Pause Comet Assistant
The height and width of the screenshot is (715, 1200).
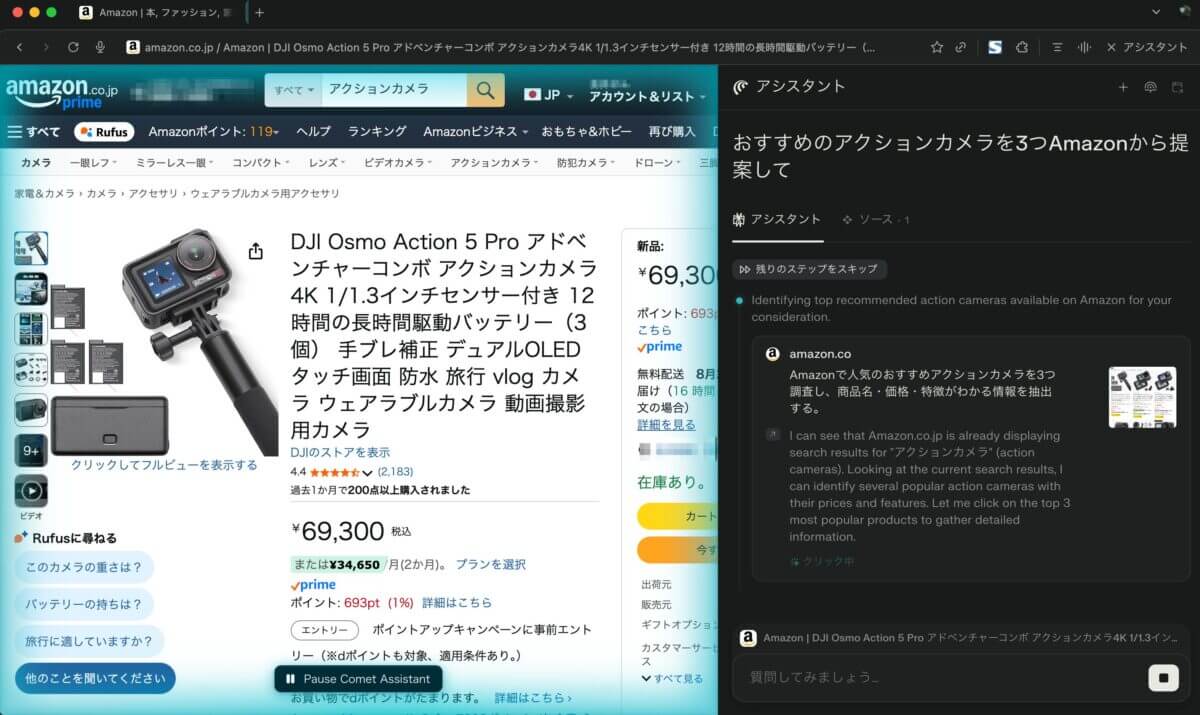click(358, 679)
